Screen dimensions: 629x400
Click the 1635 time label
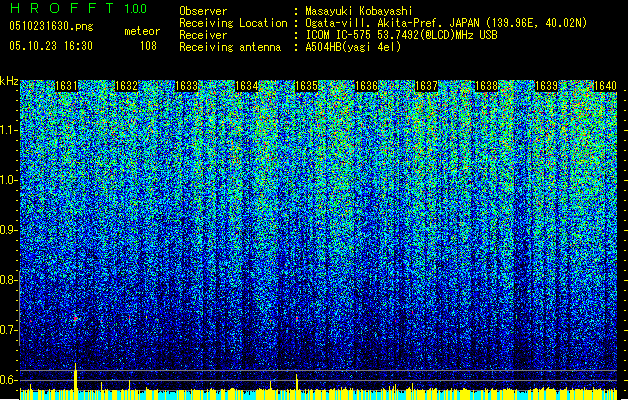[307, 87]
